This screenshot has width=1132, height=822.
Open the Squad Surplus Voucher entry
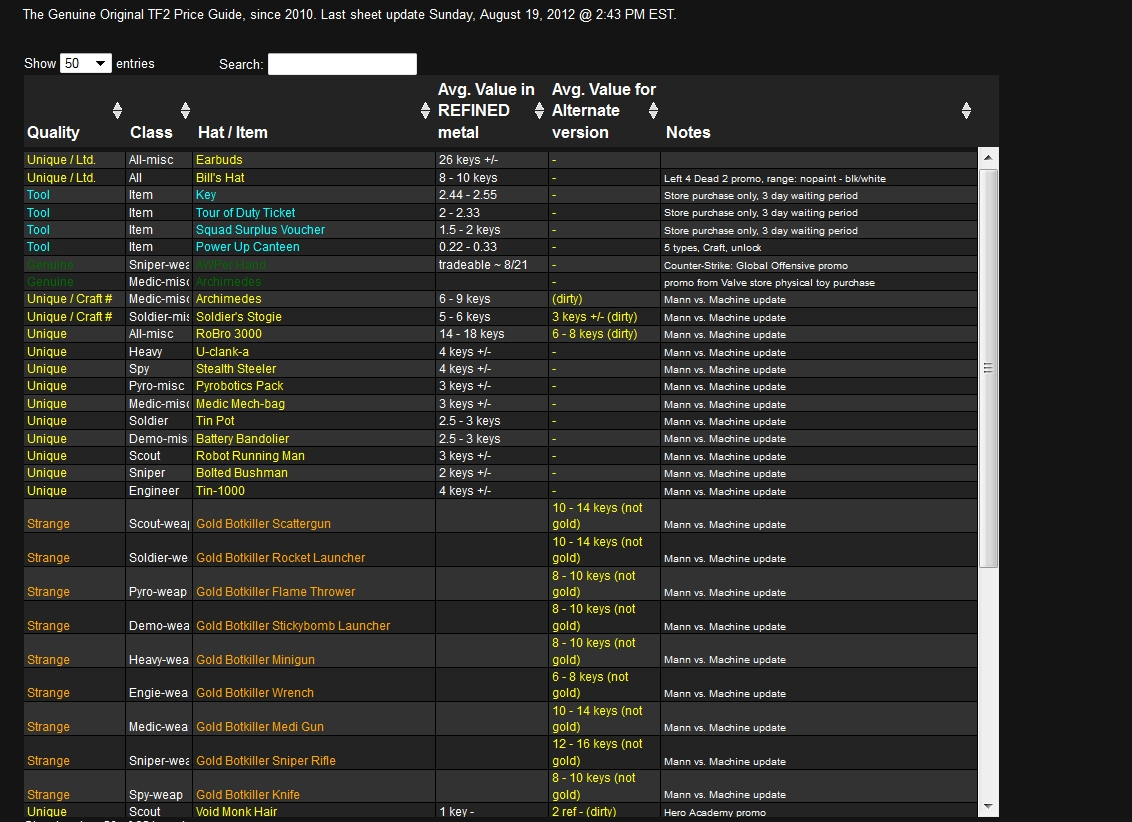click(x=260, y=229)
